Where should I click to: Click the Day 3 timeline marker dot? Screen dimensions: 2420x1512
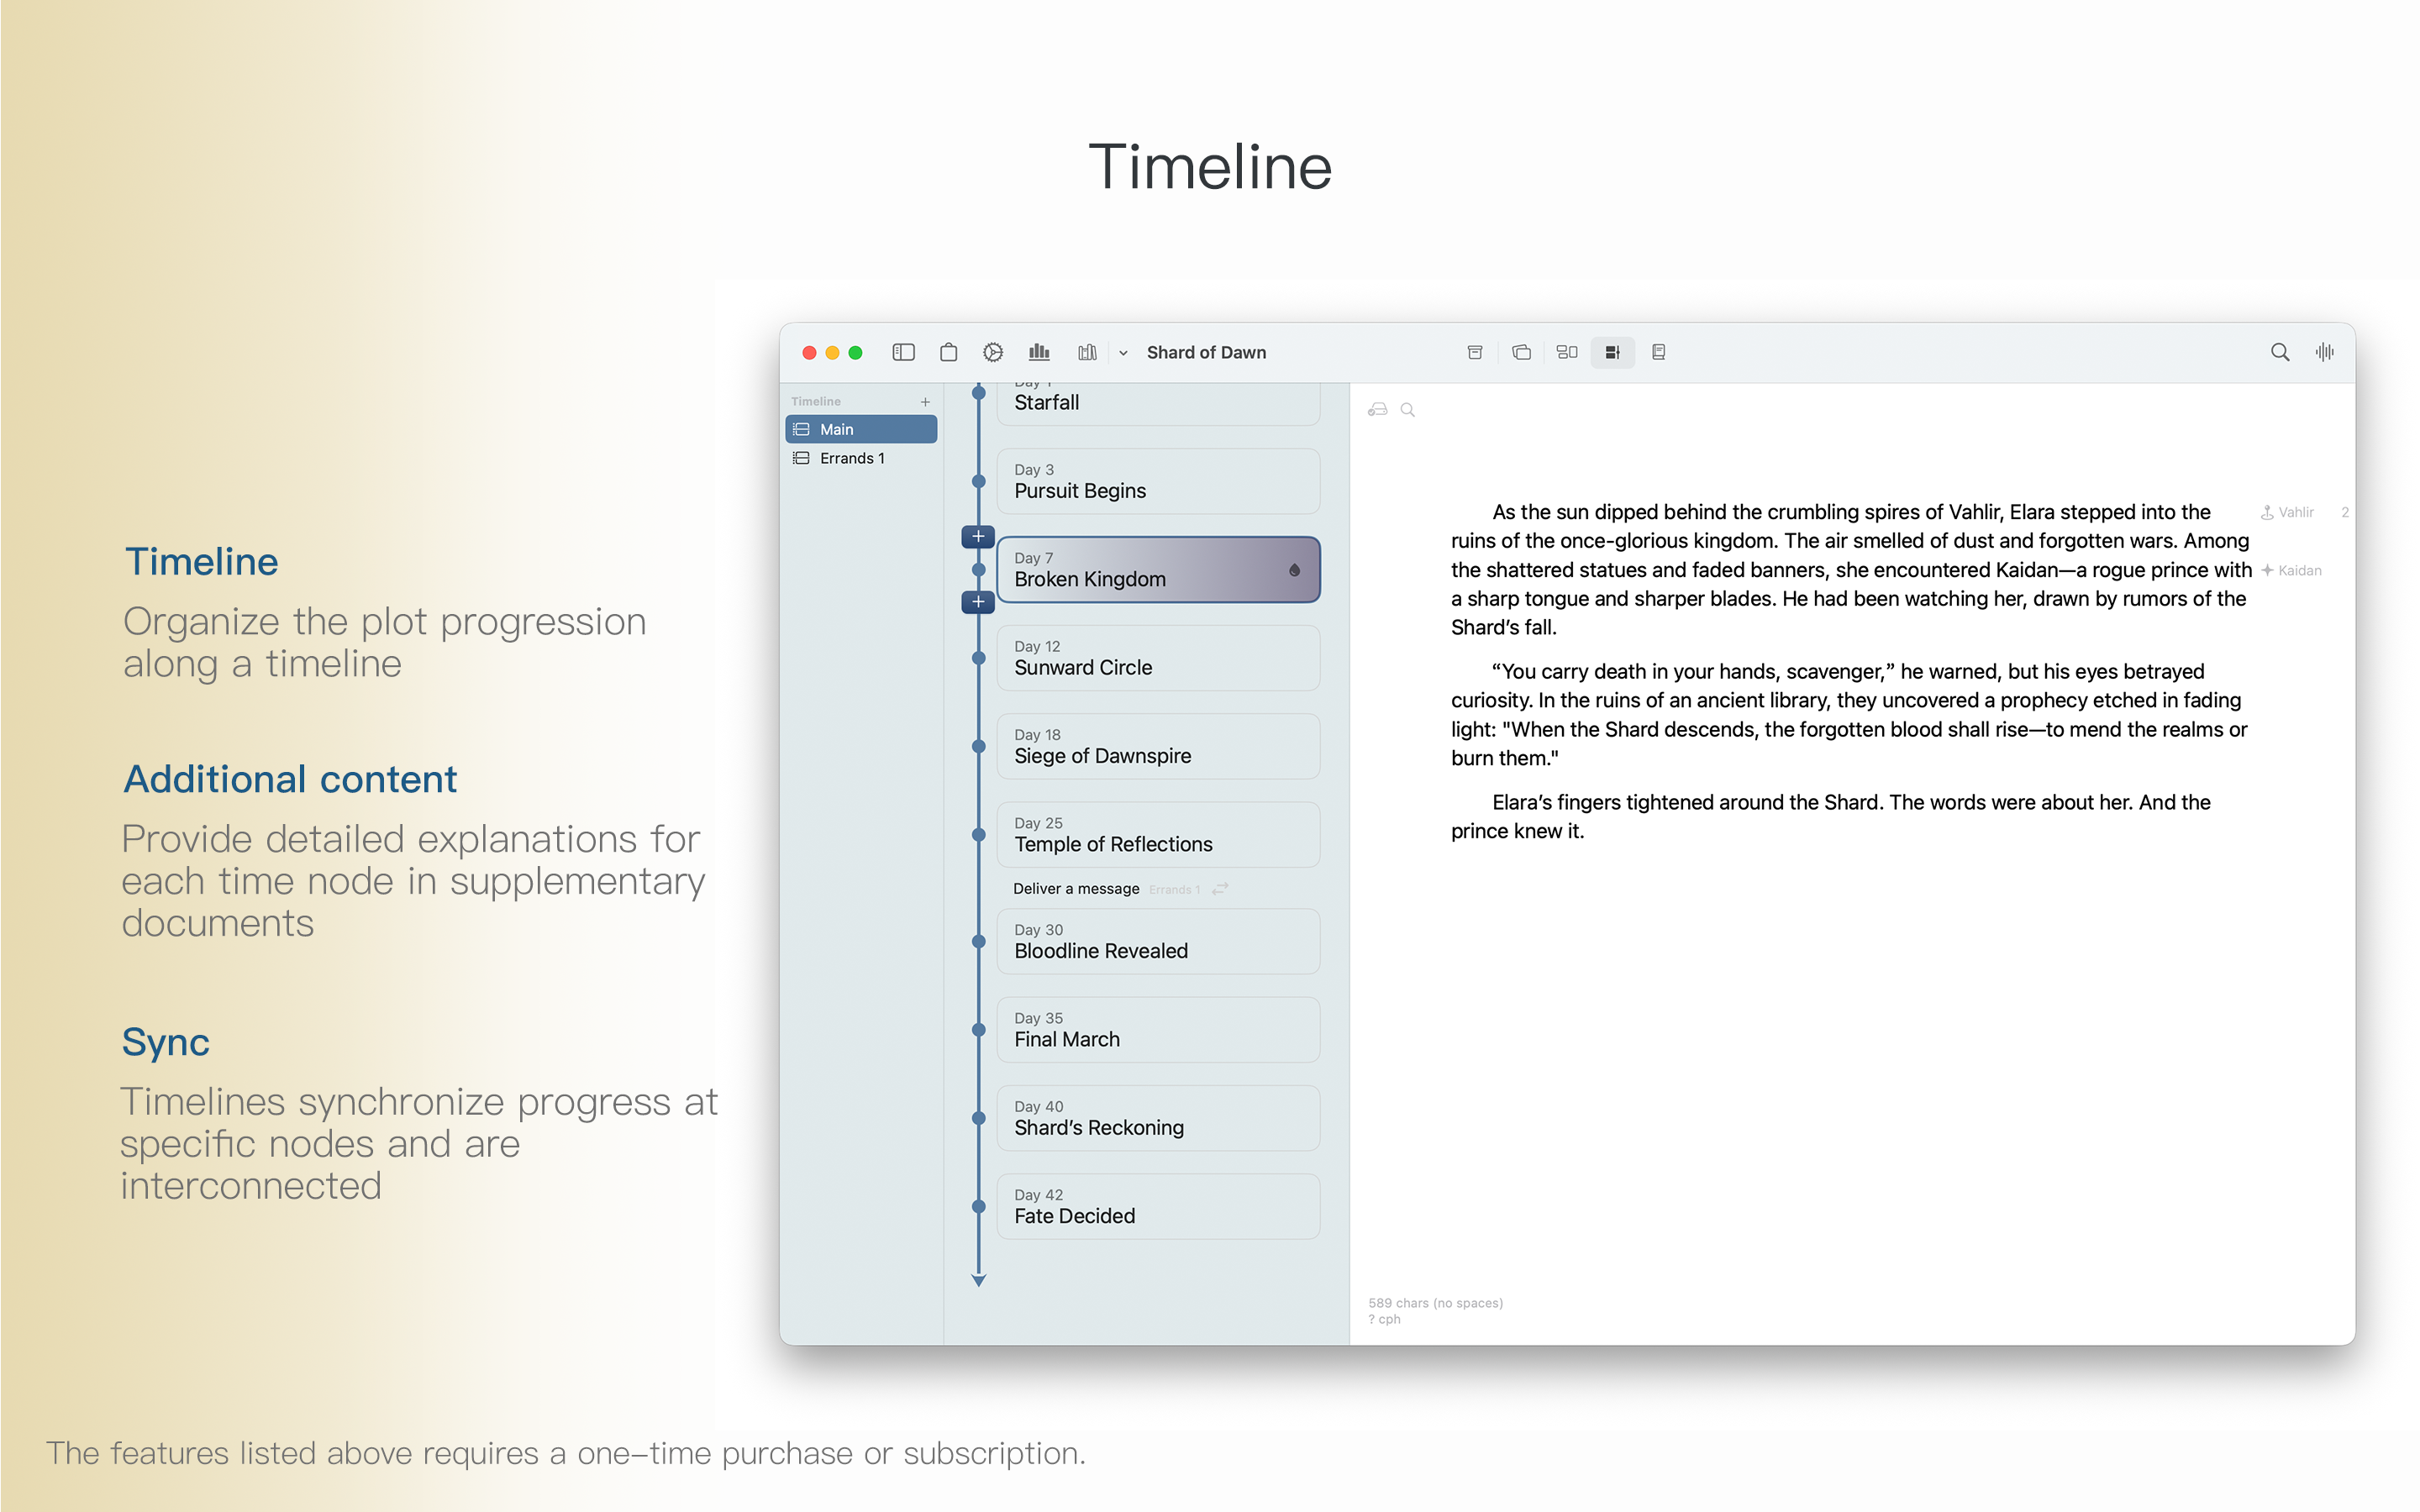pos(978,481)
